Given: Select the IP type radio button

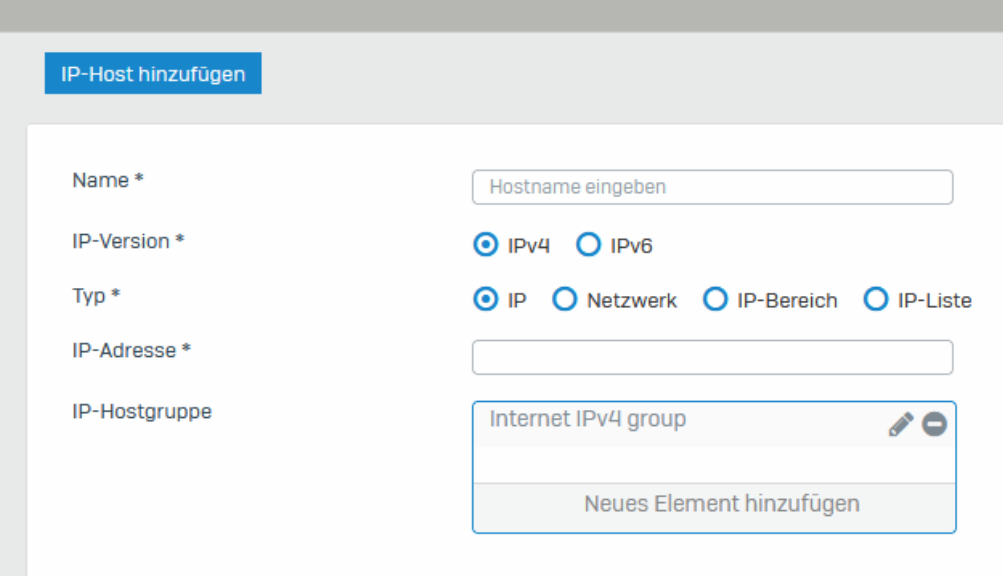Looking at the screenshot, I should tap(486, 299).
